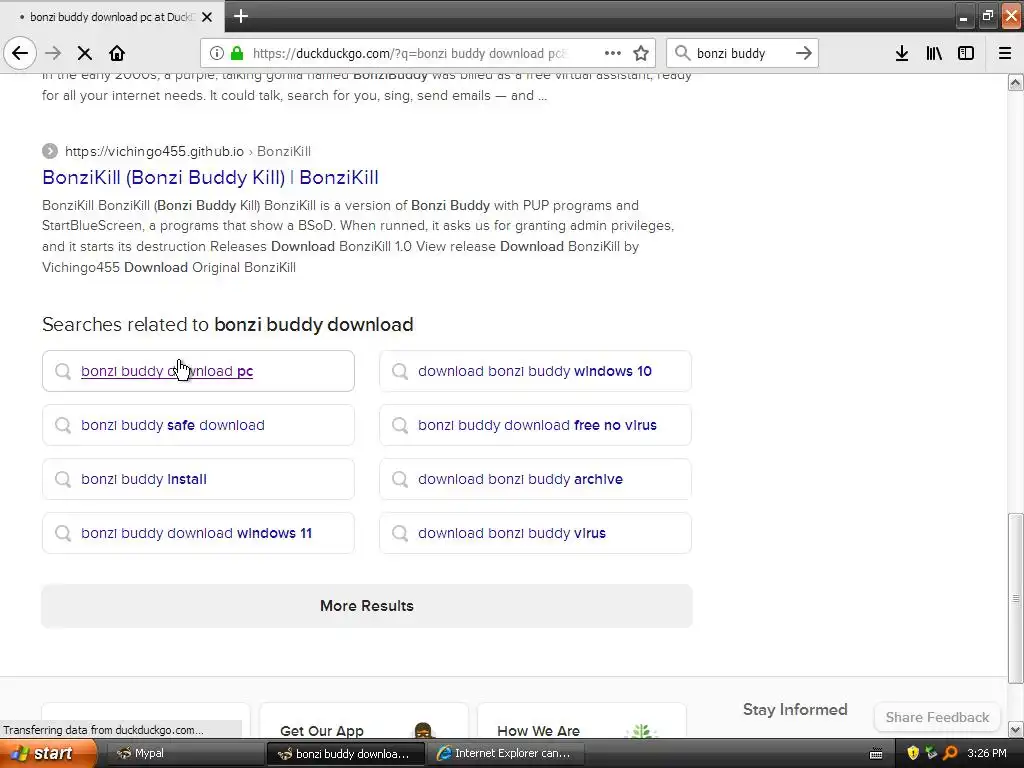The height and width of the screenshot is (768, 1024).
Task: Click the forward navigation arrow
Action: click(x=53, y=53)
